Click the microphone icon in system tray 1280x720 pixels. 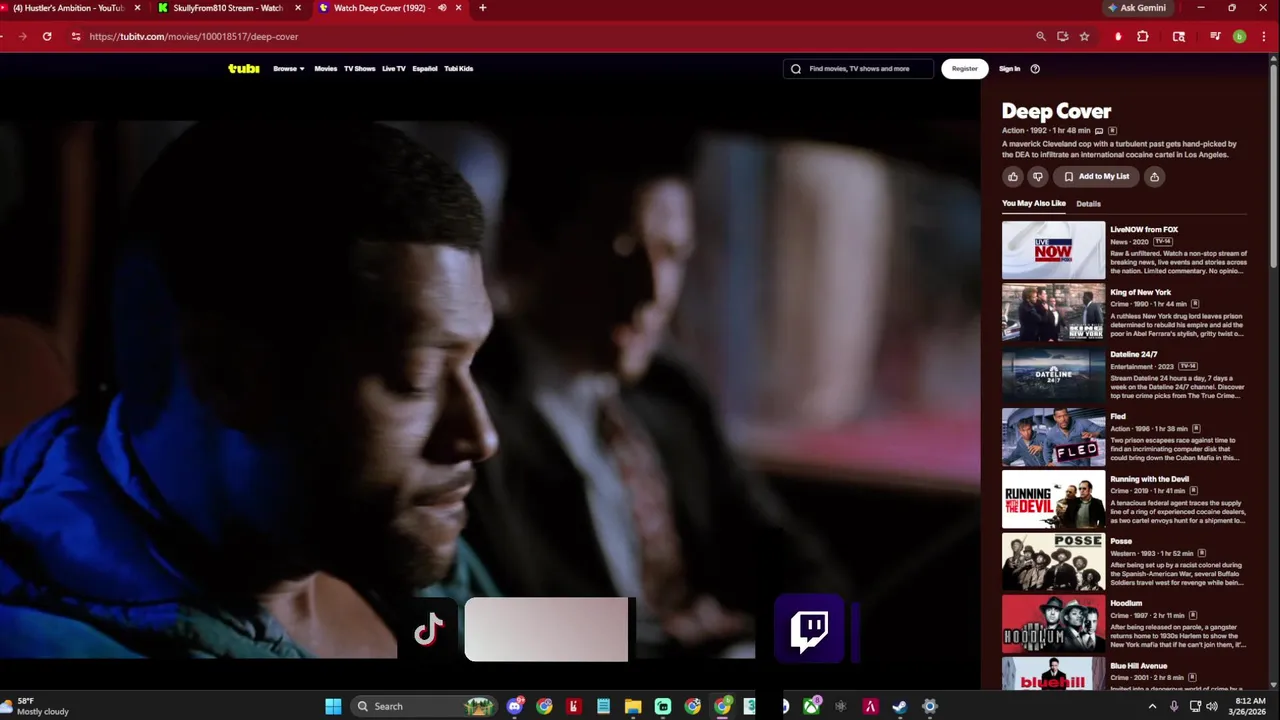pyautogui.click(x=1174, y=706)
